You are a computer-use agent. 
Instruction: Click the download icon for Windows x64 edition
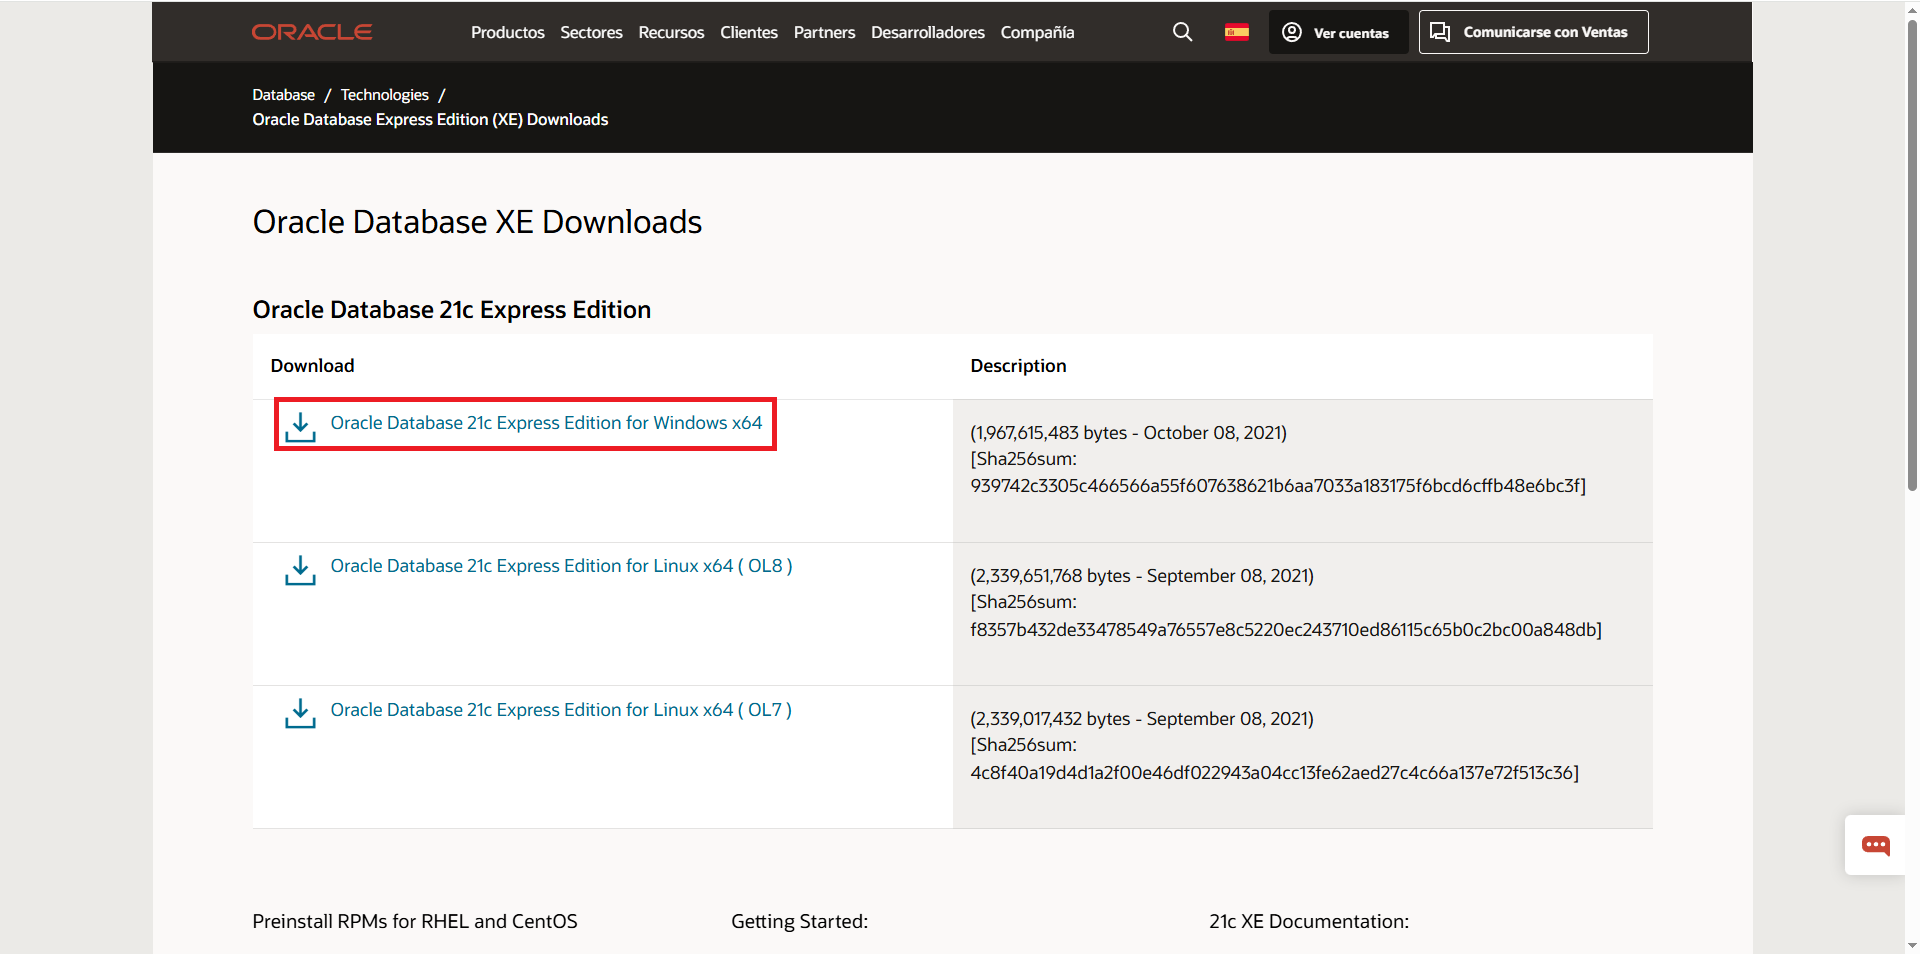point(300,426)
